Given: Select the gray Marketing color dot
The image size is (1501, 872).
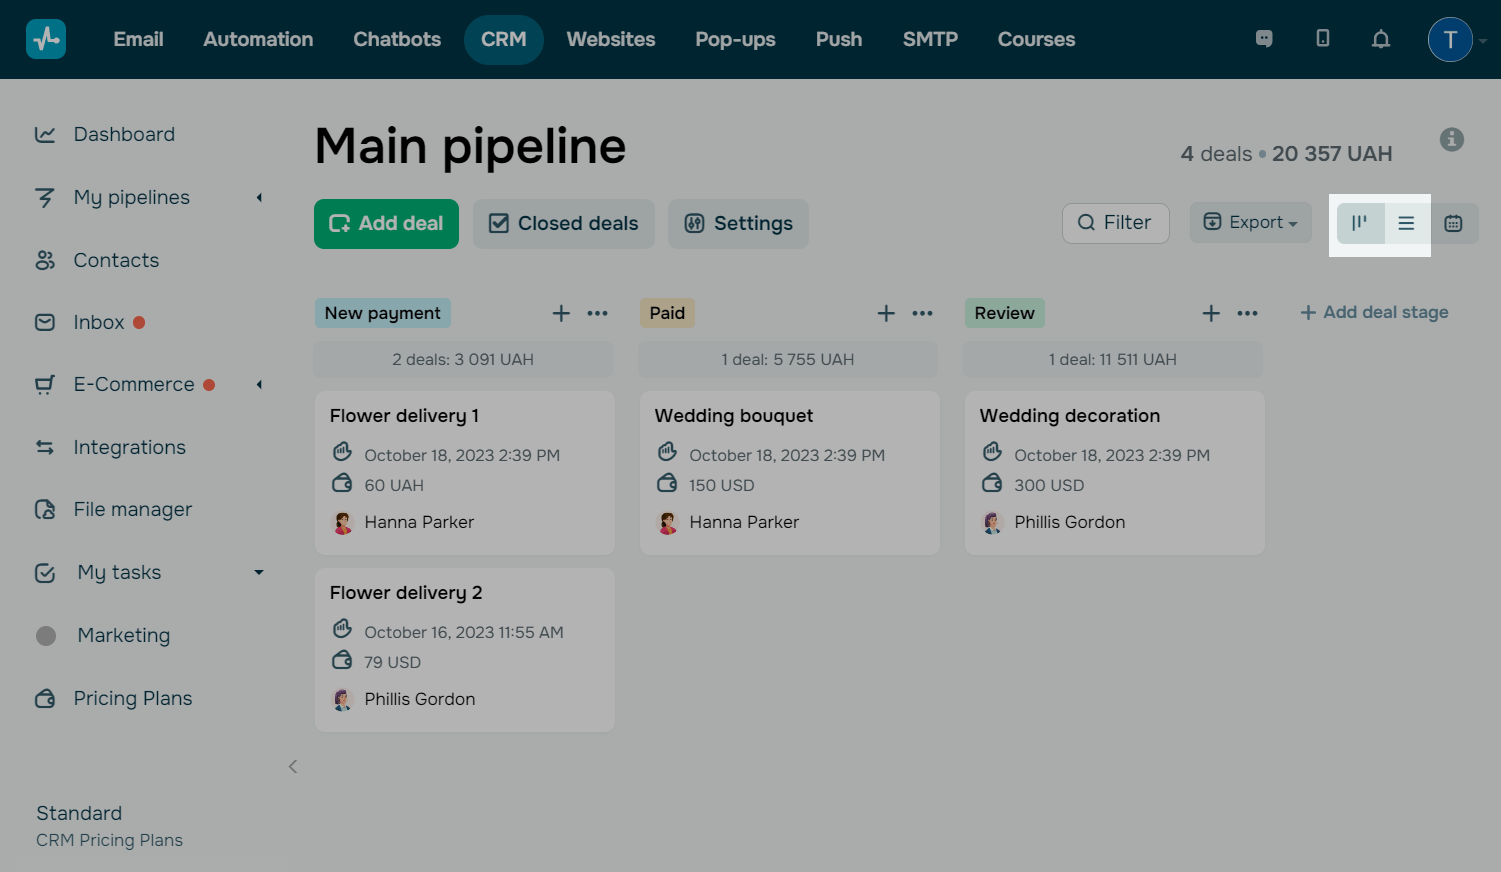Looking at the screenshot, I should [46, 636].
